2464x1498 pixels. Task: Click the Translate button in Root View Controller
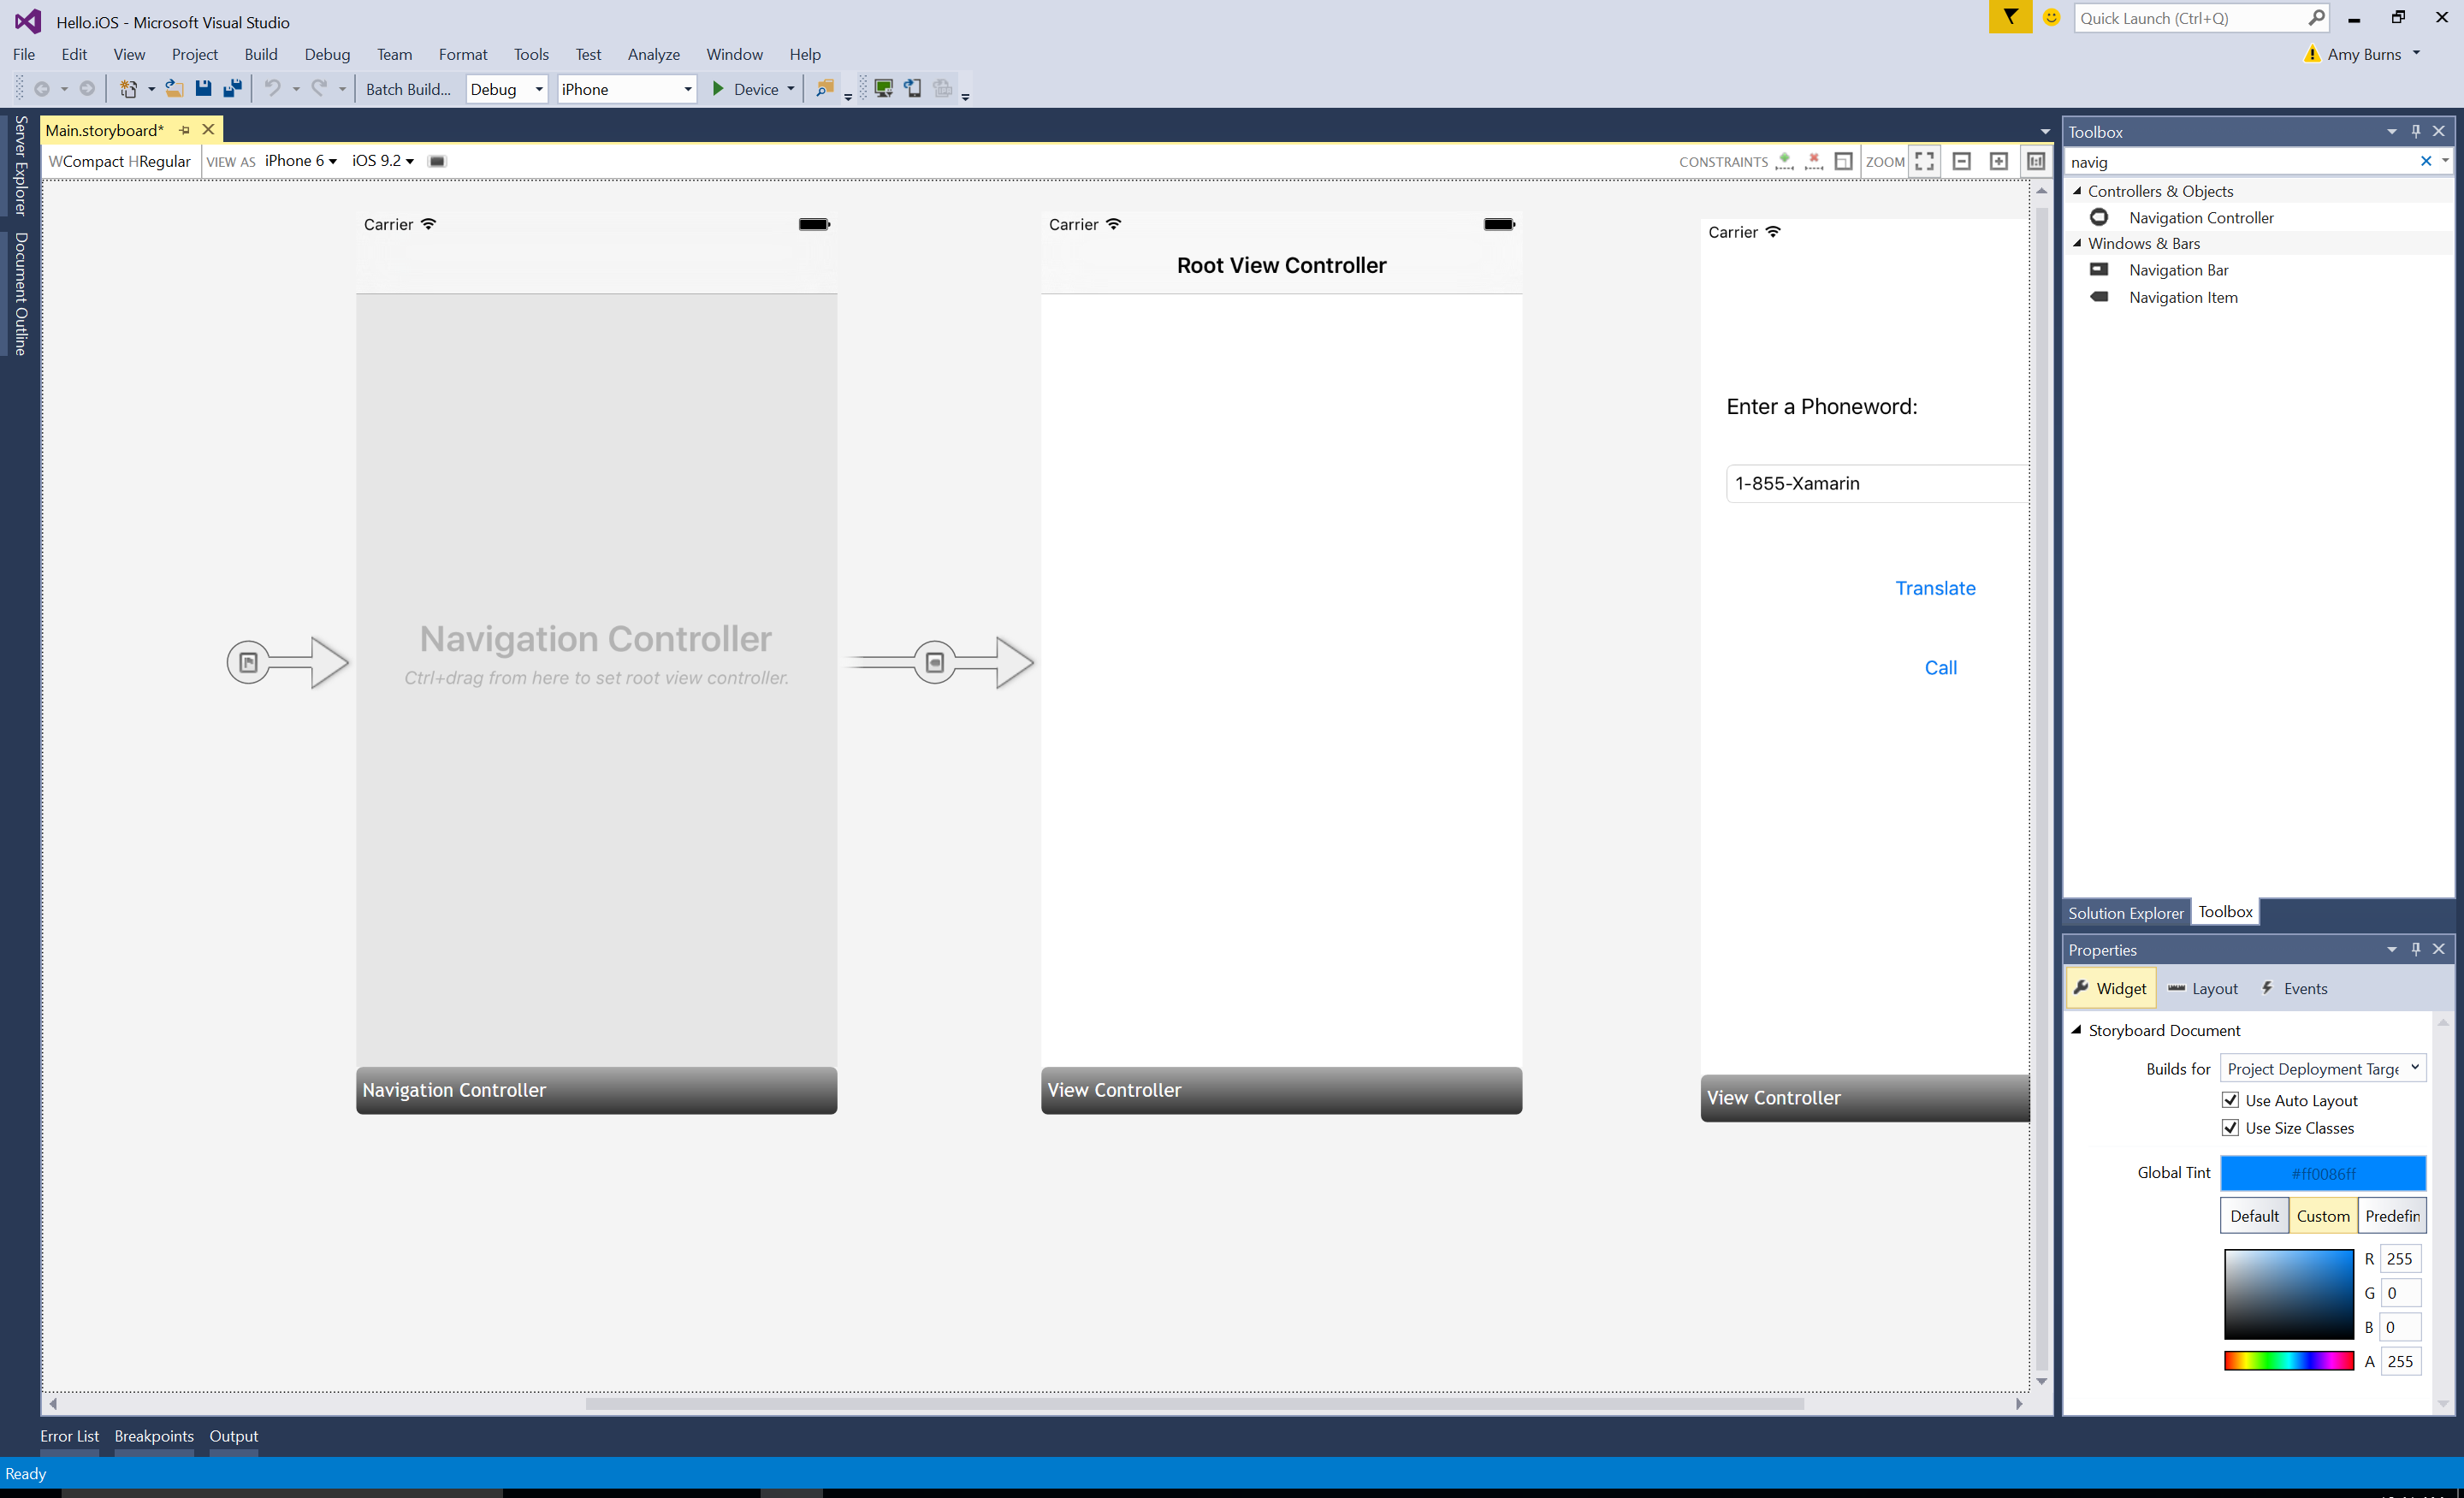(x=1936, y=586)
